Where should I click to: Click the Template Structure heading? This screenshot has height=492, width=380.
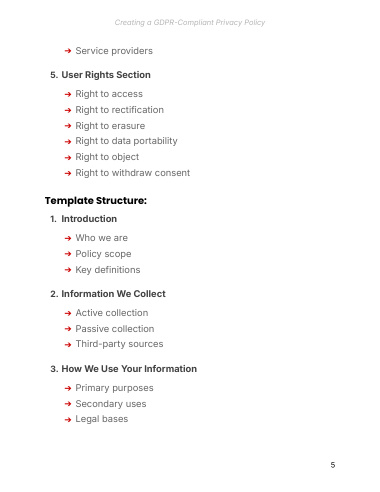[96, 201]
